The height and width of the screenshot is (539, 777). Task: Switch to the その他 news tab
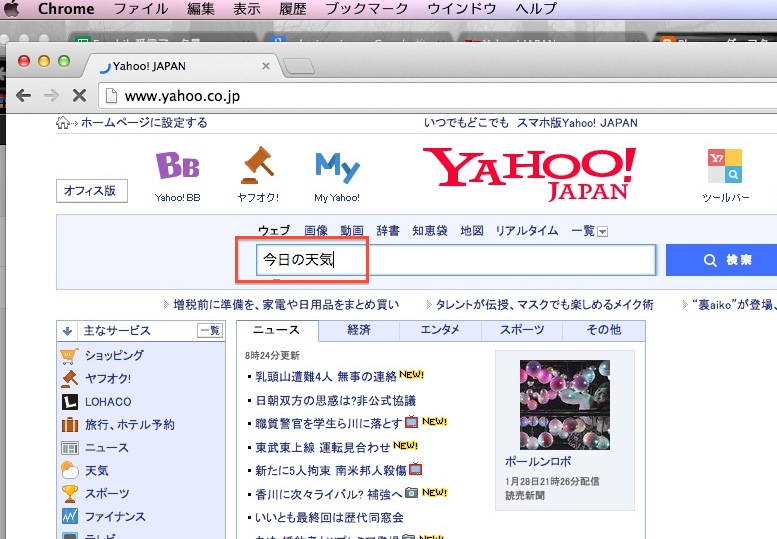(x=604, y=330)
